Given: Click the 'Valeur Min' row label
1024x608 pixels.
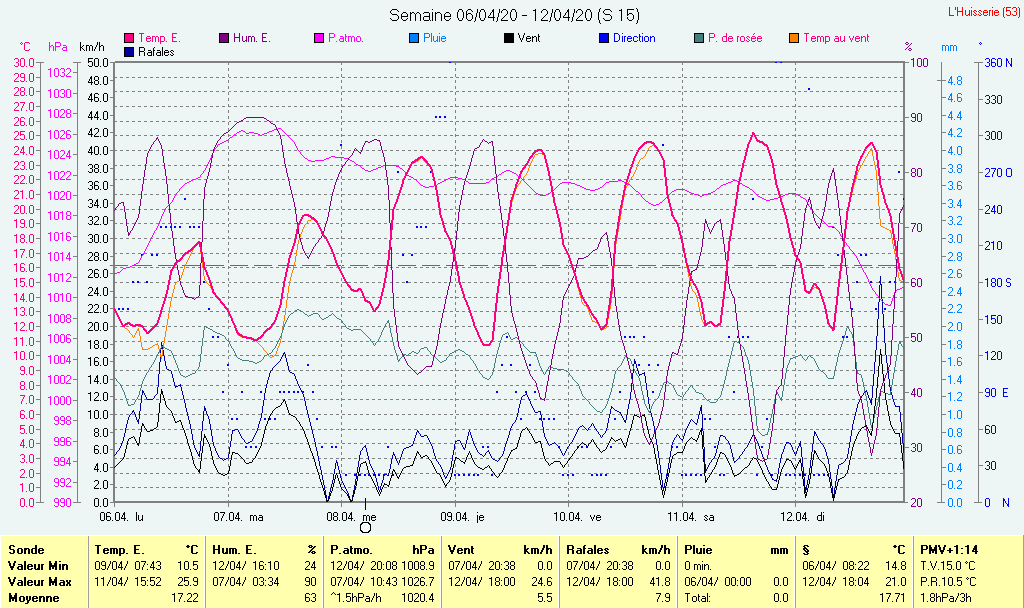Looking at the screenshot, I should [38, 566].
